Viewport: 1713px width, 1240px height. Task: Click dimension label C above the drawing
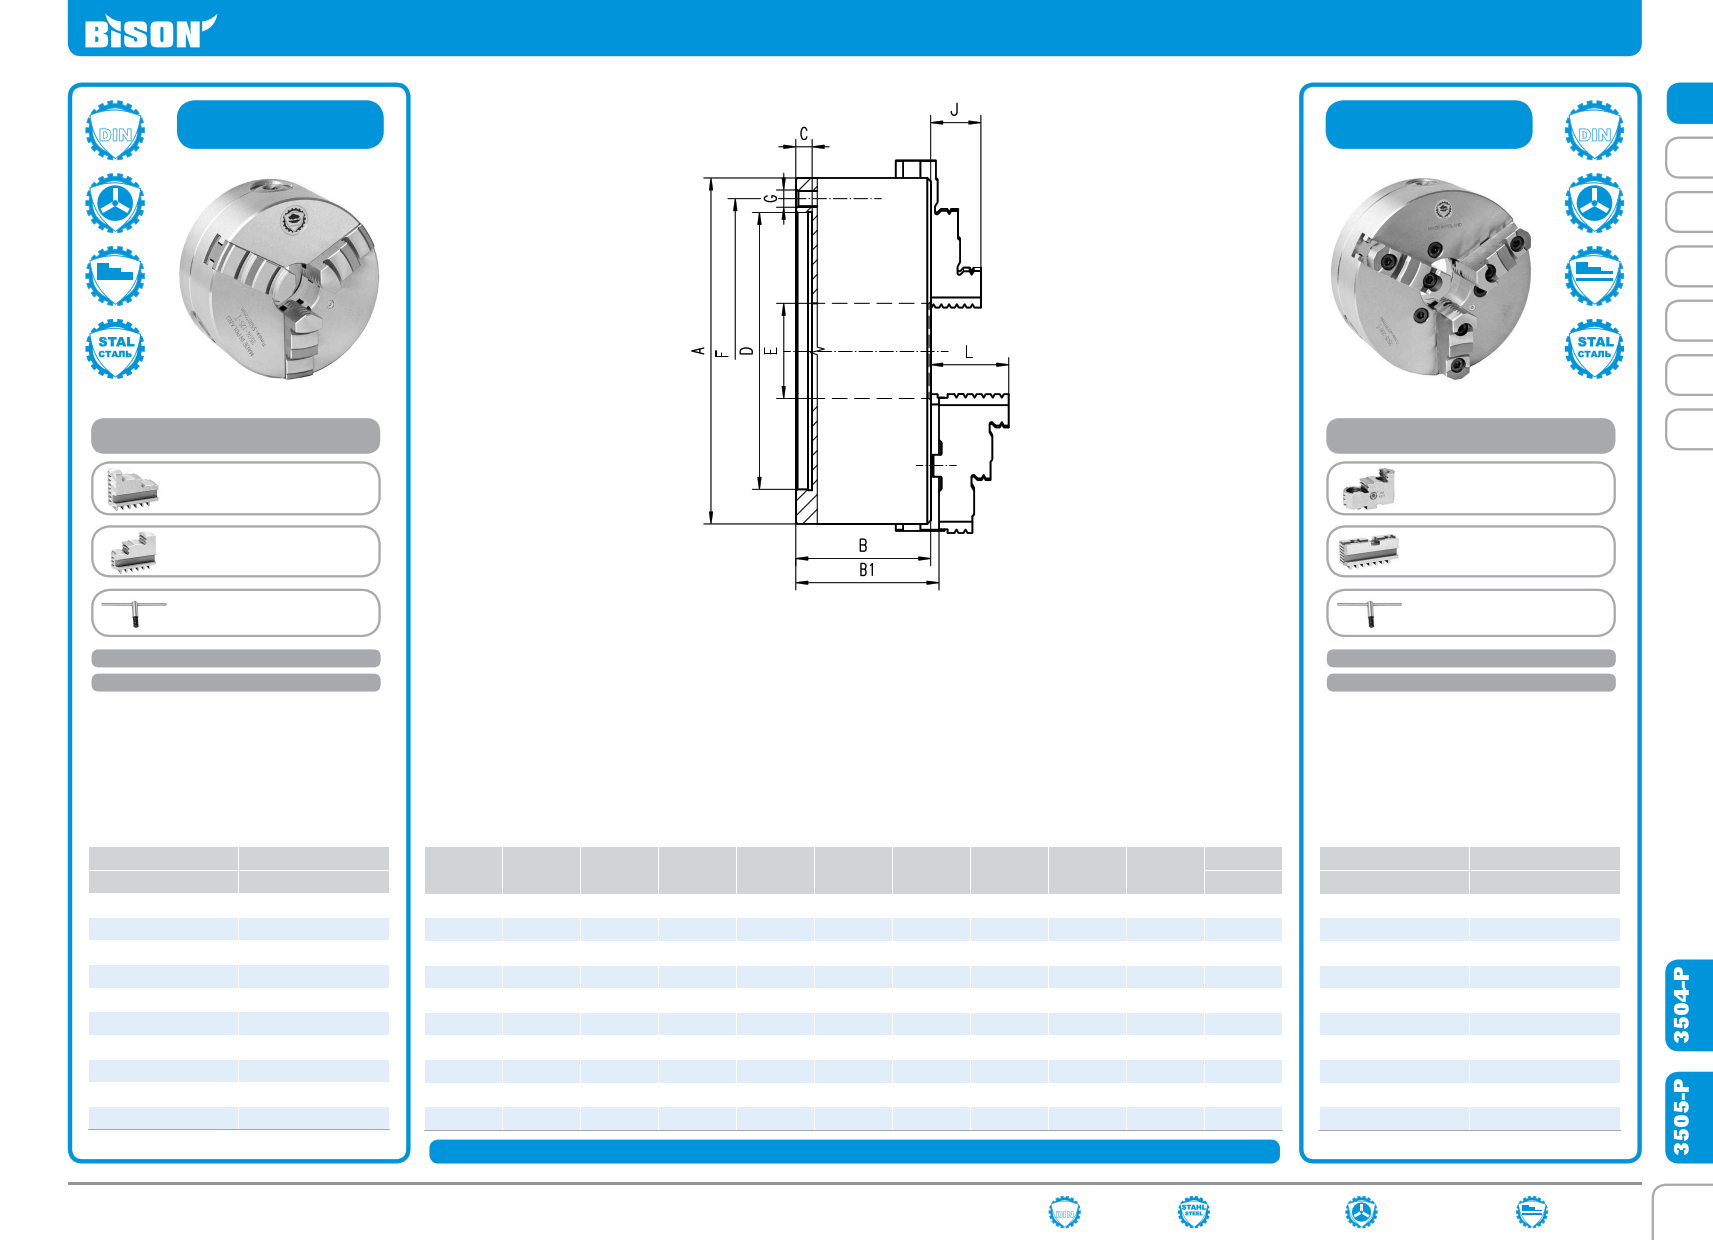click(x=803, y=134)
